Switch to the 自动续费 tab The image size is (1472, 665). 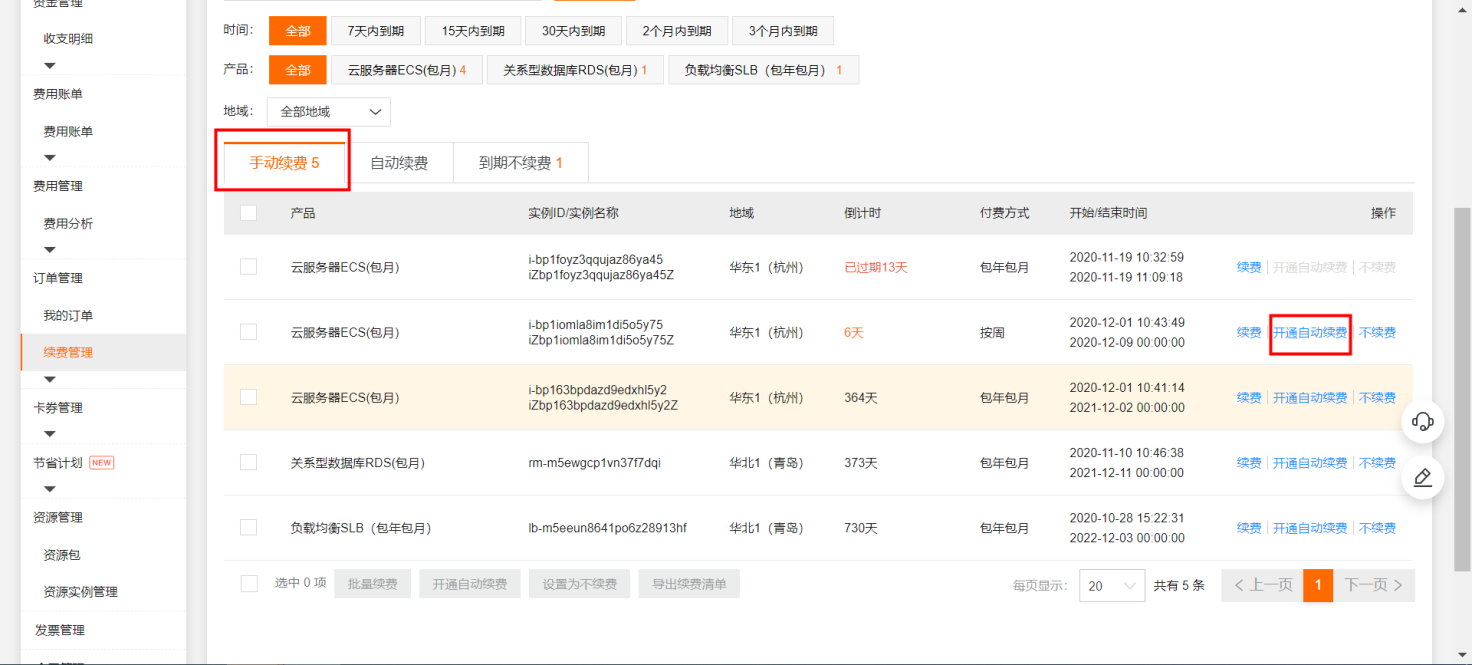399,163
